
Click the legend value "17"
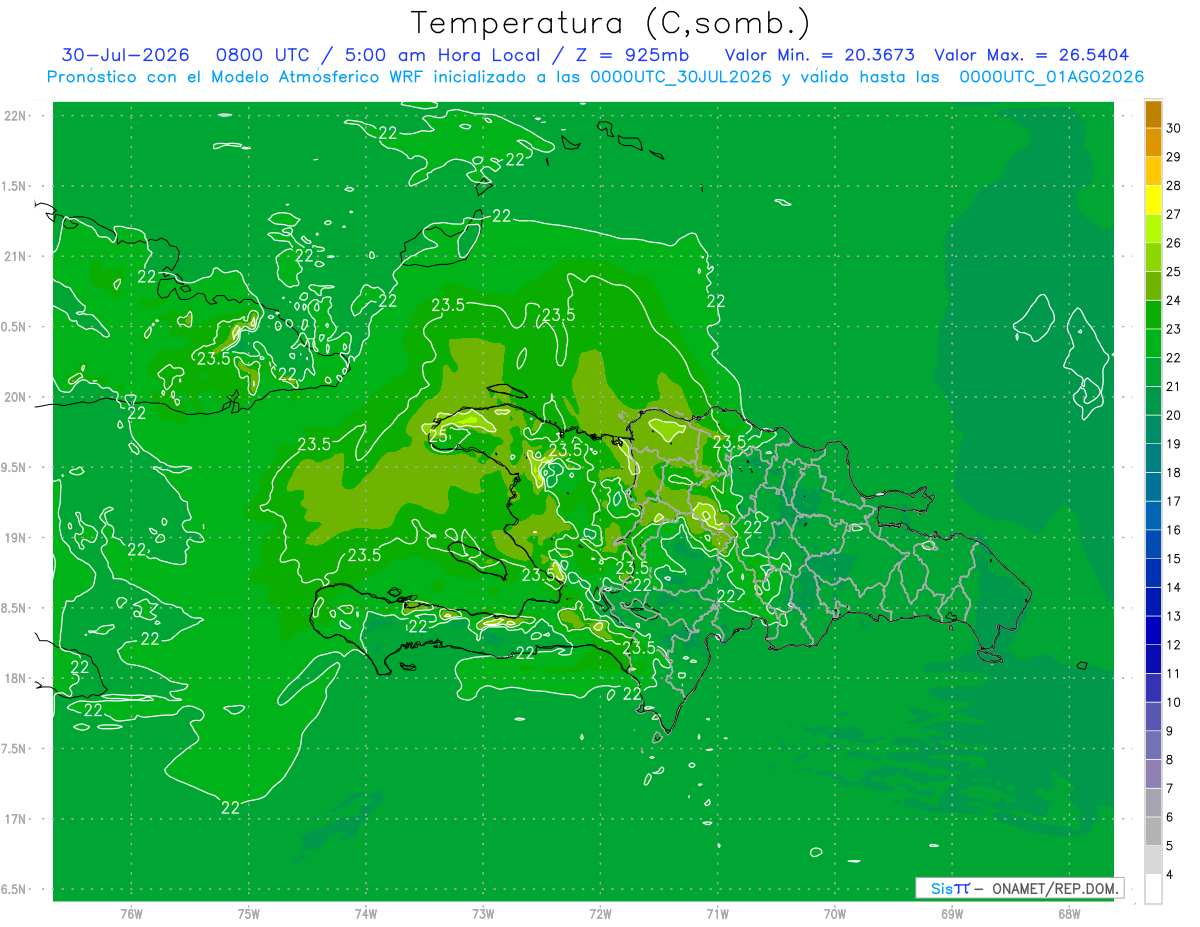tap(1174, 501)
